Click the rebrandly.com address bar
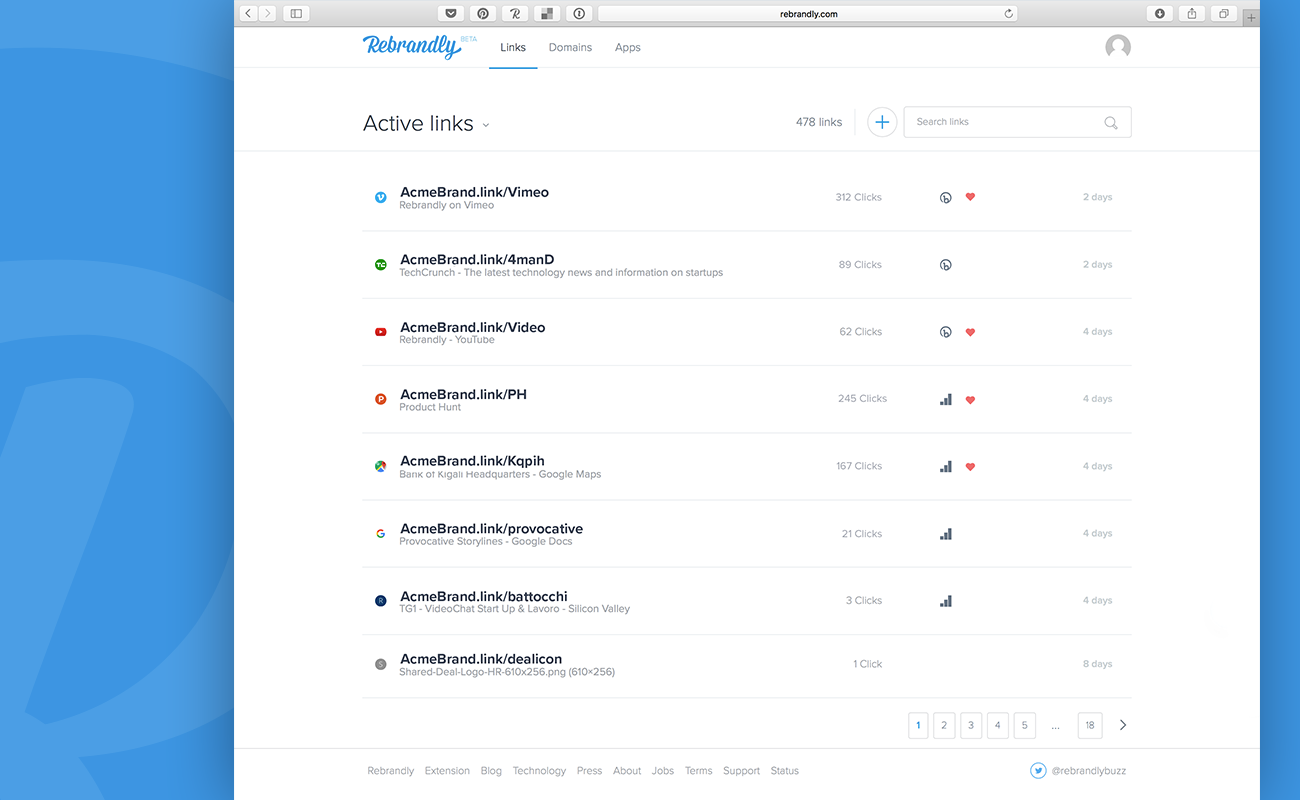Viewport: 1300px width, 800px height. [x=808, y=14]
